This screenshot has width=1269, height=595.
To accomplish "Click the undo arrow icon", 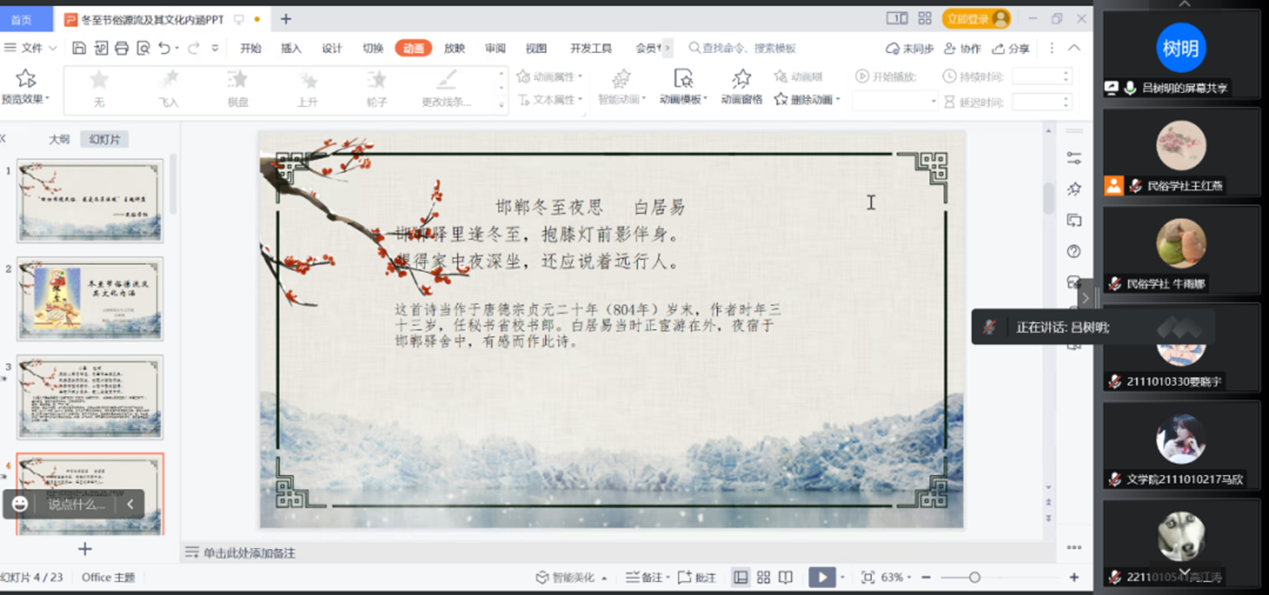I will pos(164,48).
